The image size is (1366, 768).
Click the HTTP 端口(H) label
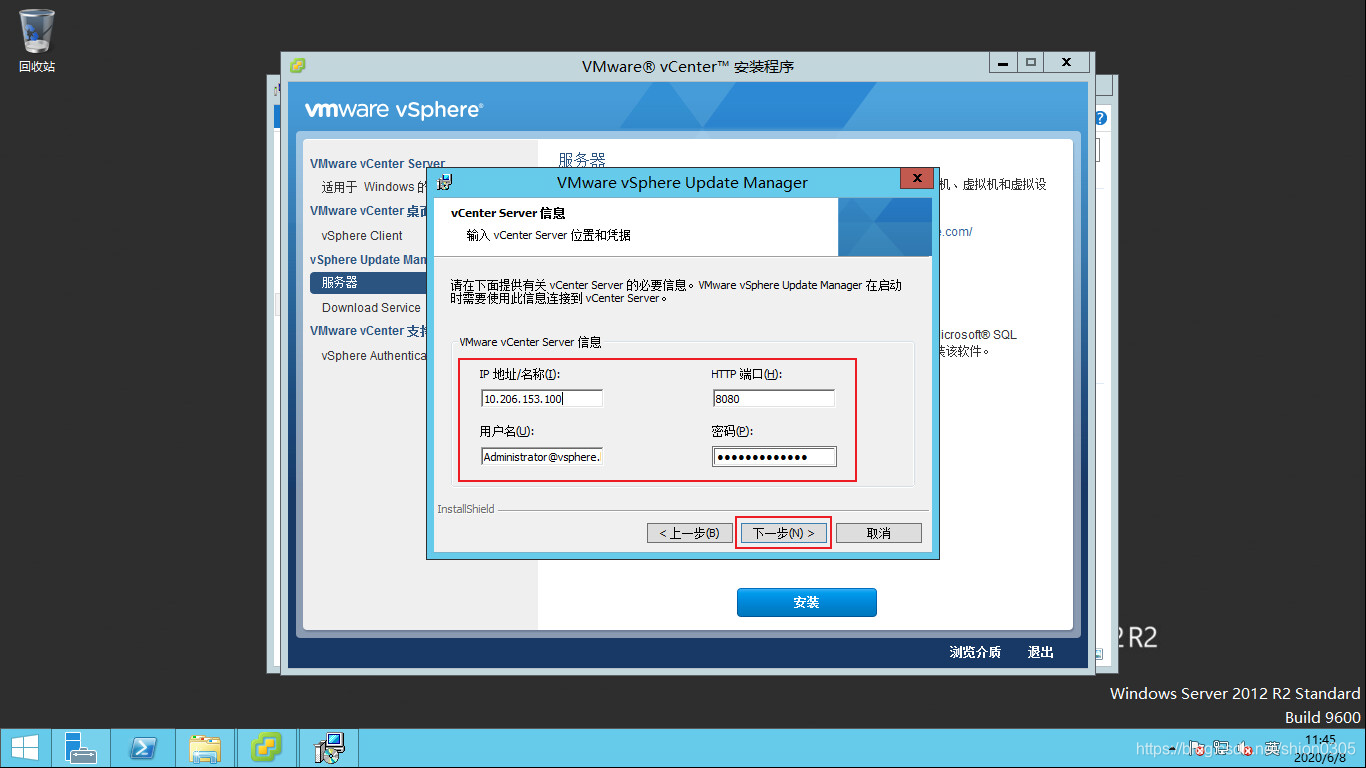746,374
